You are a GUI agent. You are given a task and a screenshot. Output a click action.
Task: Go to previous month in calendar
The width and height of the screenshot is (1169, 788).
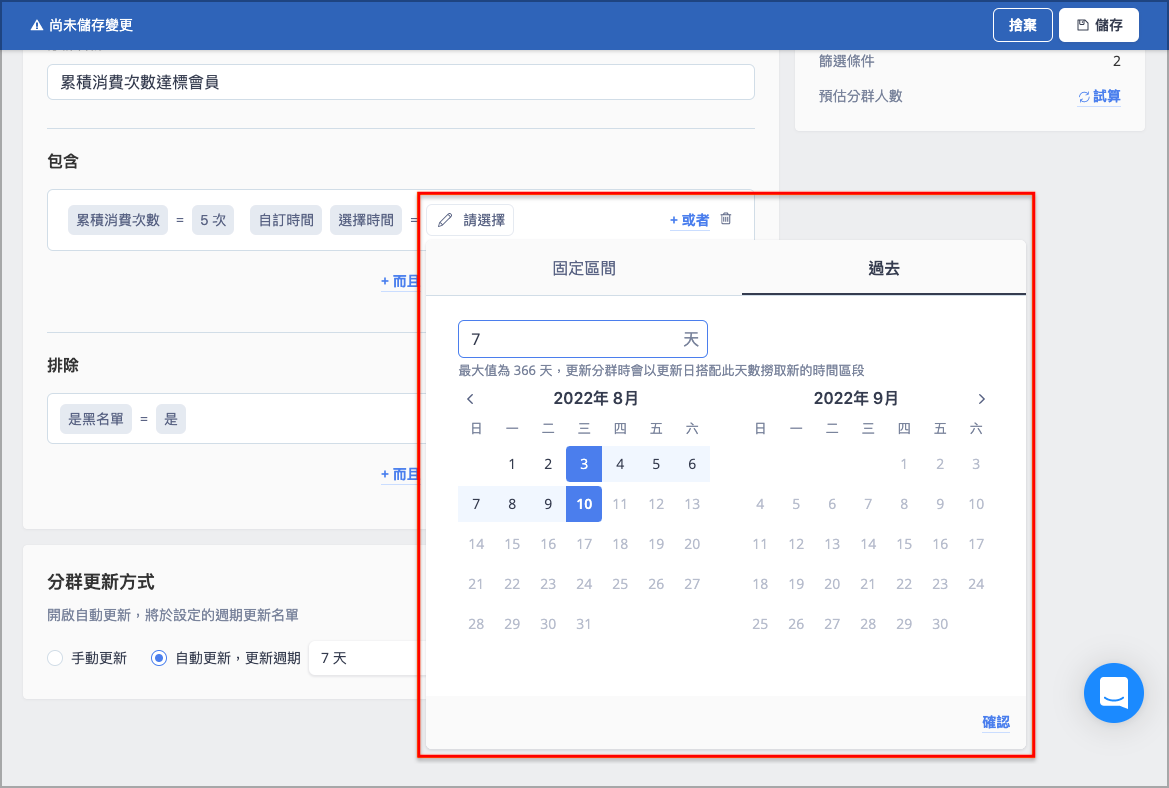[470, 399]
